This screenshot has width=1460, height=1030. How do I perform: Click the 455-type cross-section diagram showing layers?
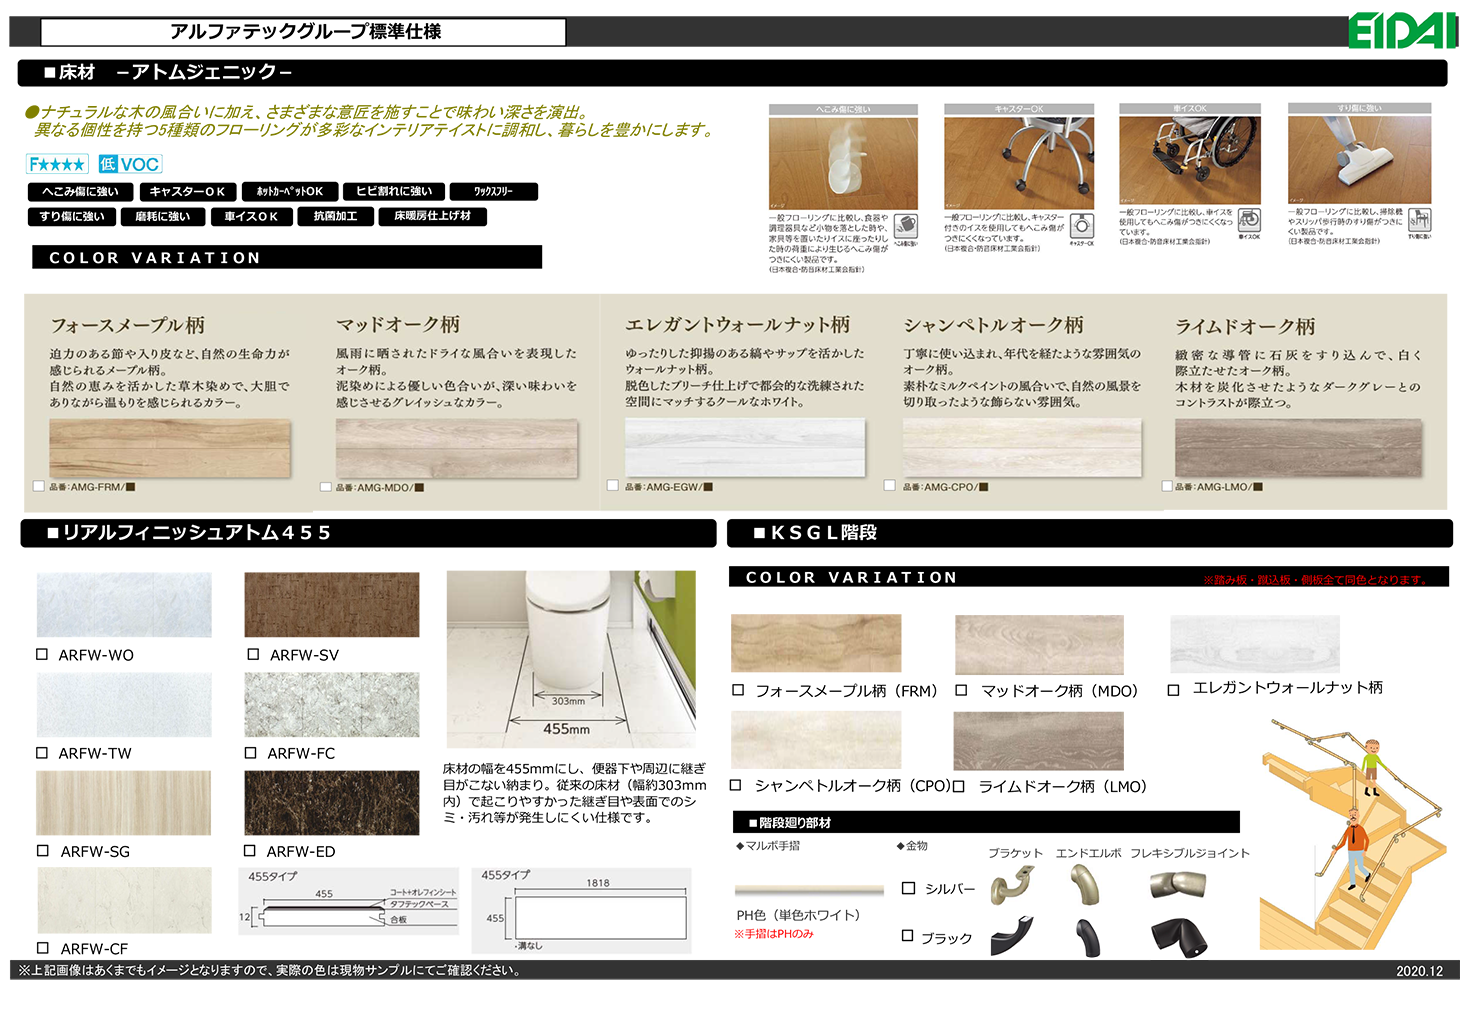[348, 901]
